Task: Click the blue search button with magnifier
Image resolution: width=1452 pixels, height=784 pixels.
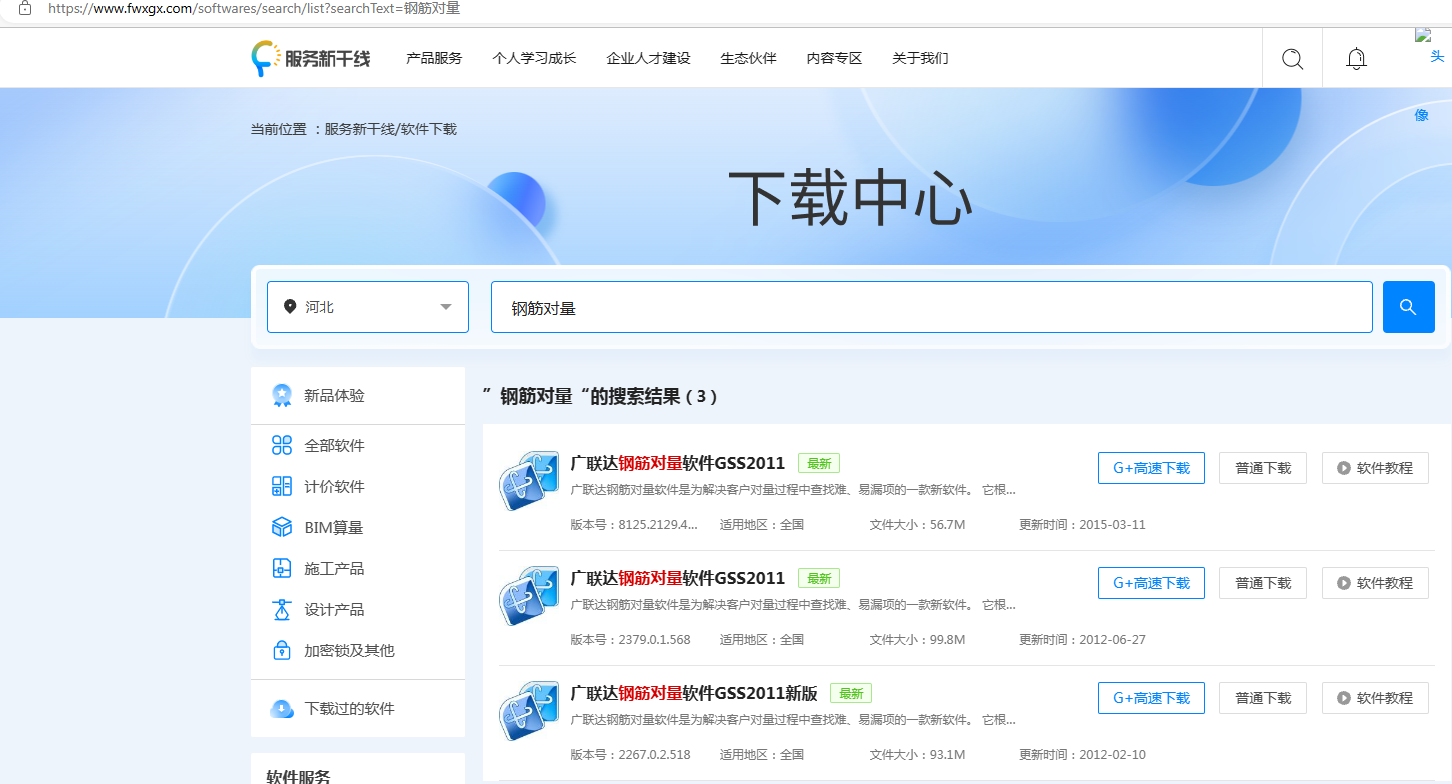Action: coord(1408,307)
